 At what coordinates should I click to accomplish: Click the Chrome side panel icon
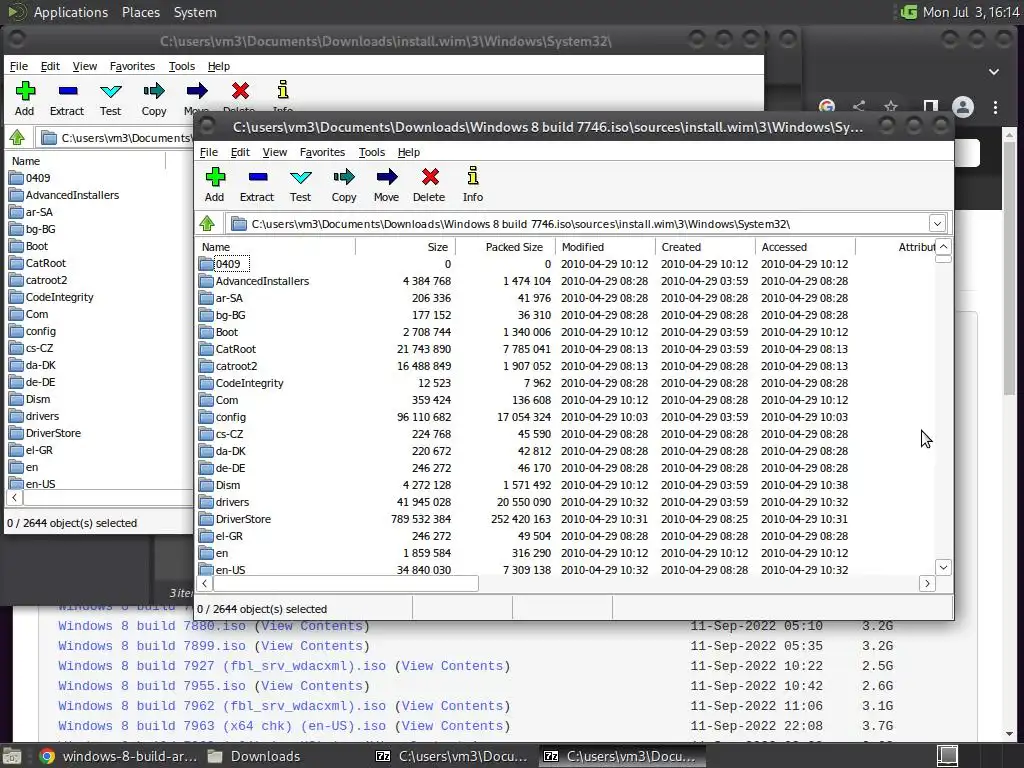click(930, 106)
